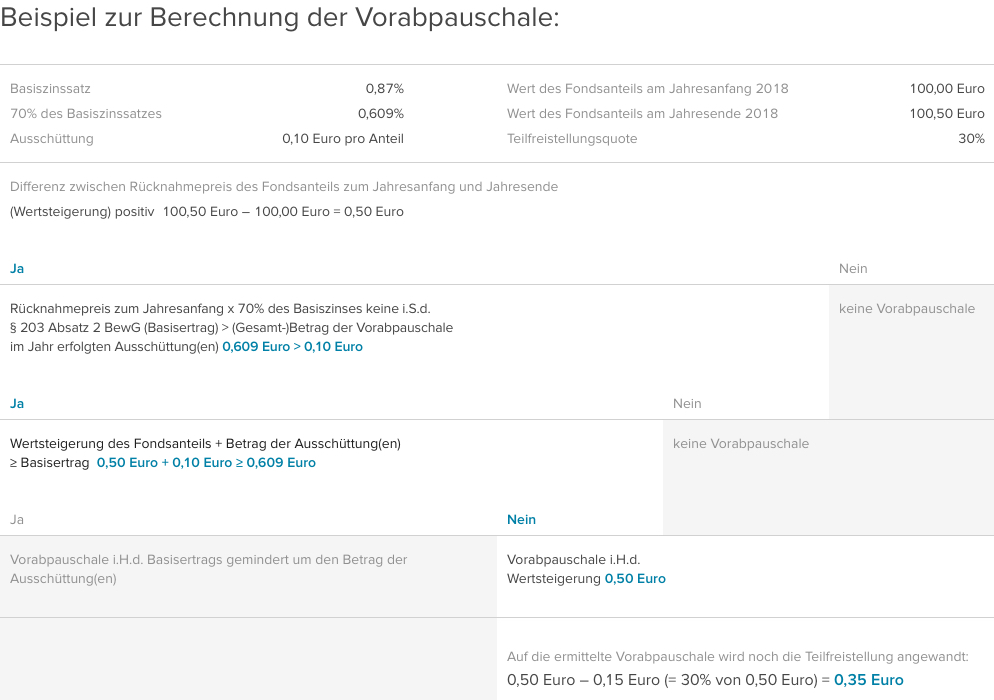Click the 100,00 Euro Jahresanfang value

coord(946,89)
